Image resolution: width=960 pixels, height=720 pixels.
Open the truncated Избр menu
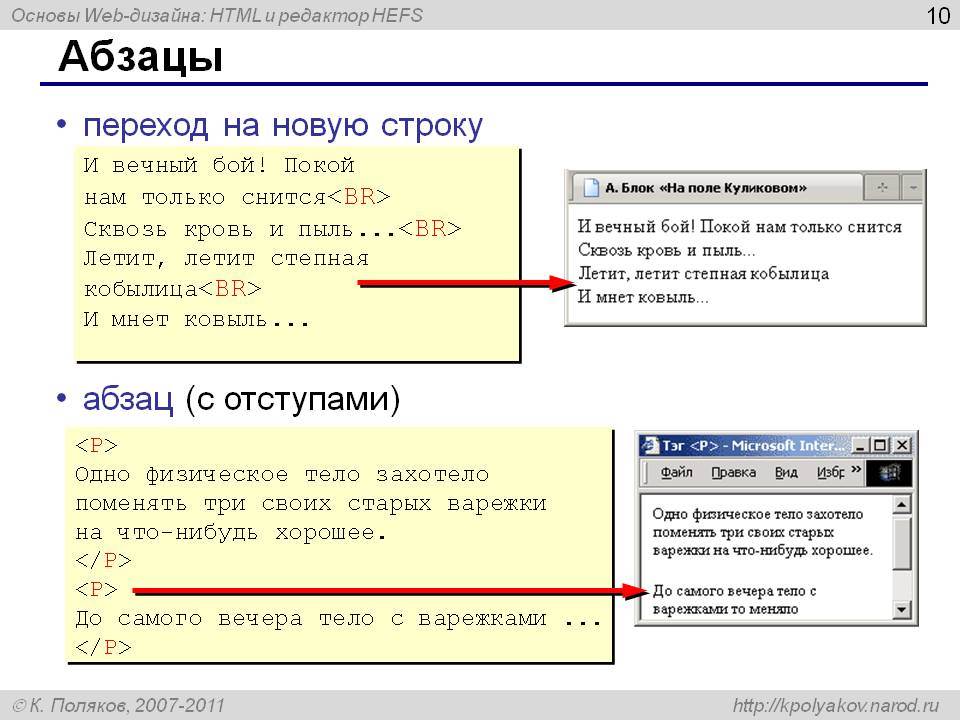tap(830, 473)
